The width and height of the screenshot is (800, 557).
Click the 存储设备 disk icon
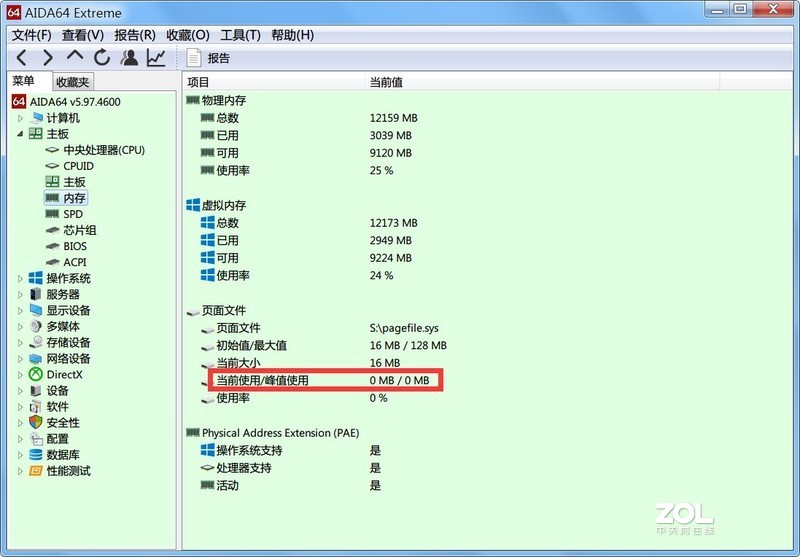click(x=36, y=342)
